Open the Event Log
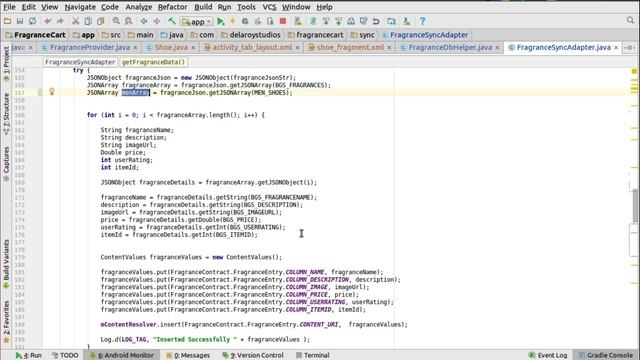The image size is (640, 360). 548,355
